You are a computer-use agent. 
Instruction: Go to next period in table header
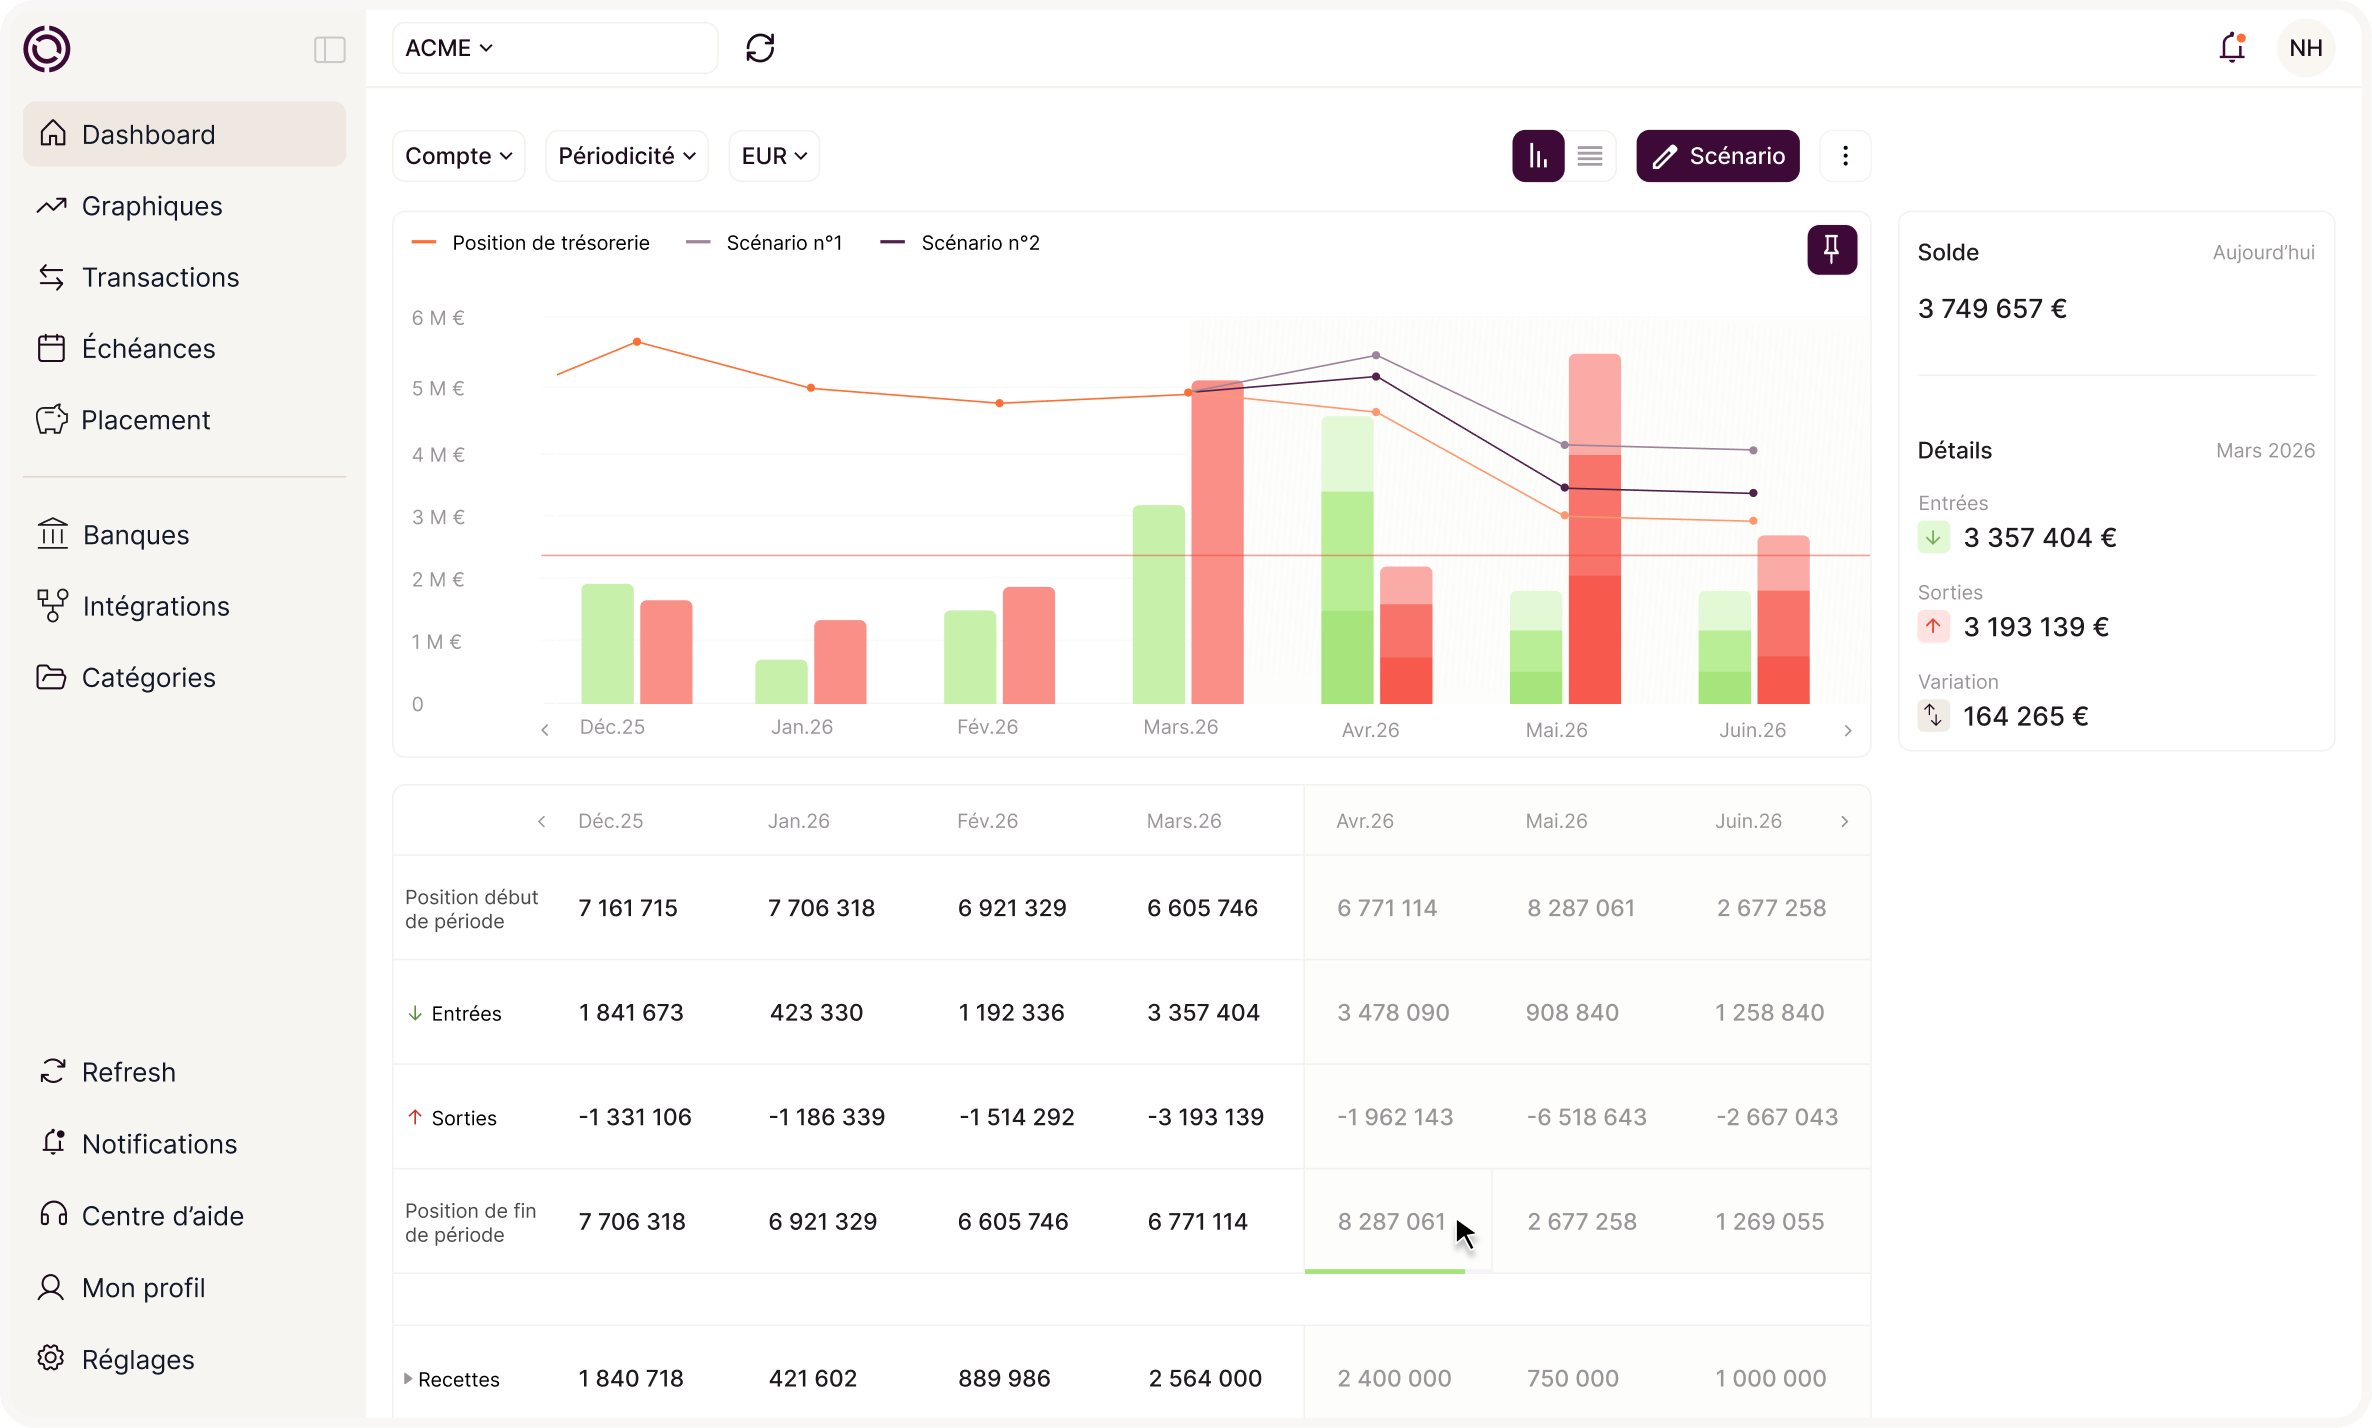click(1845, 821)
